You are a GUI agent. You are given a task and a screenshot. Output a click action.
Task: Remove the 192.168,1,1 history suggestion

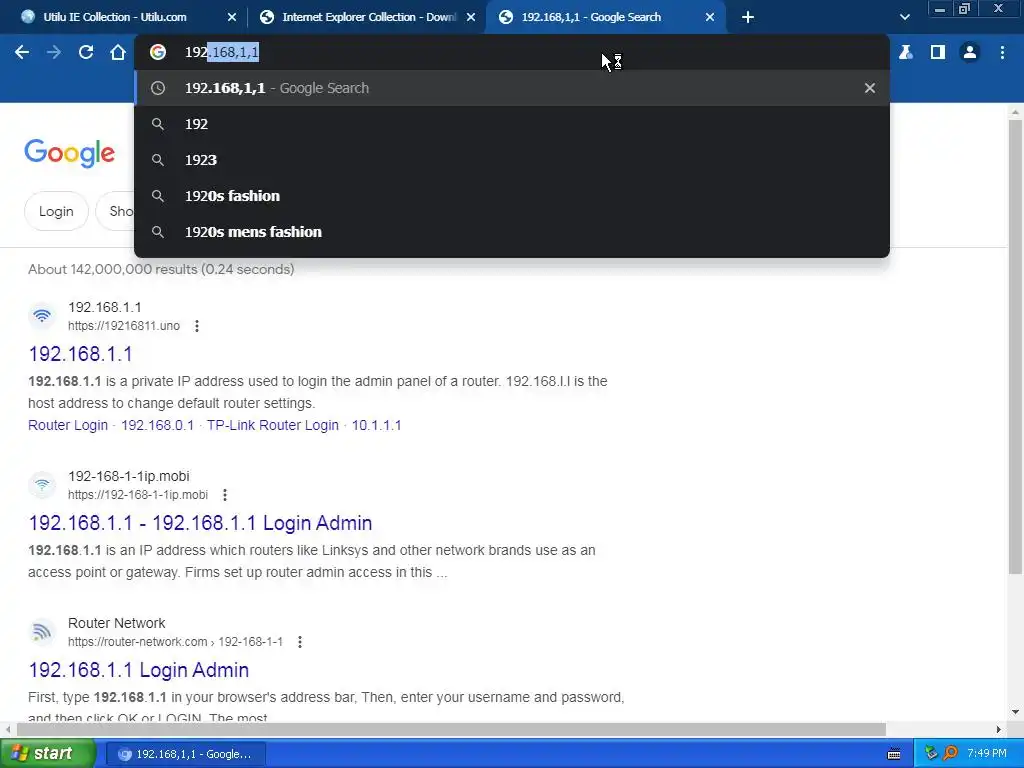tap(869, 88)
